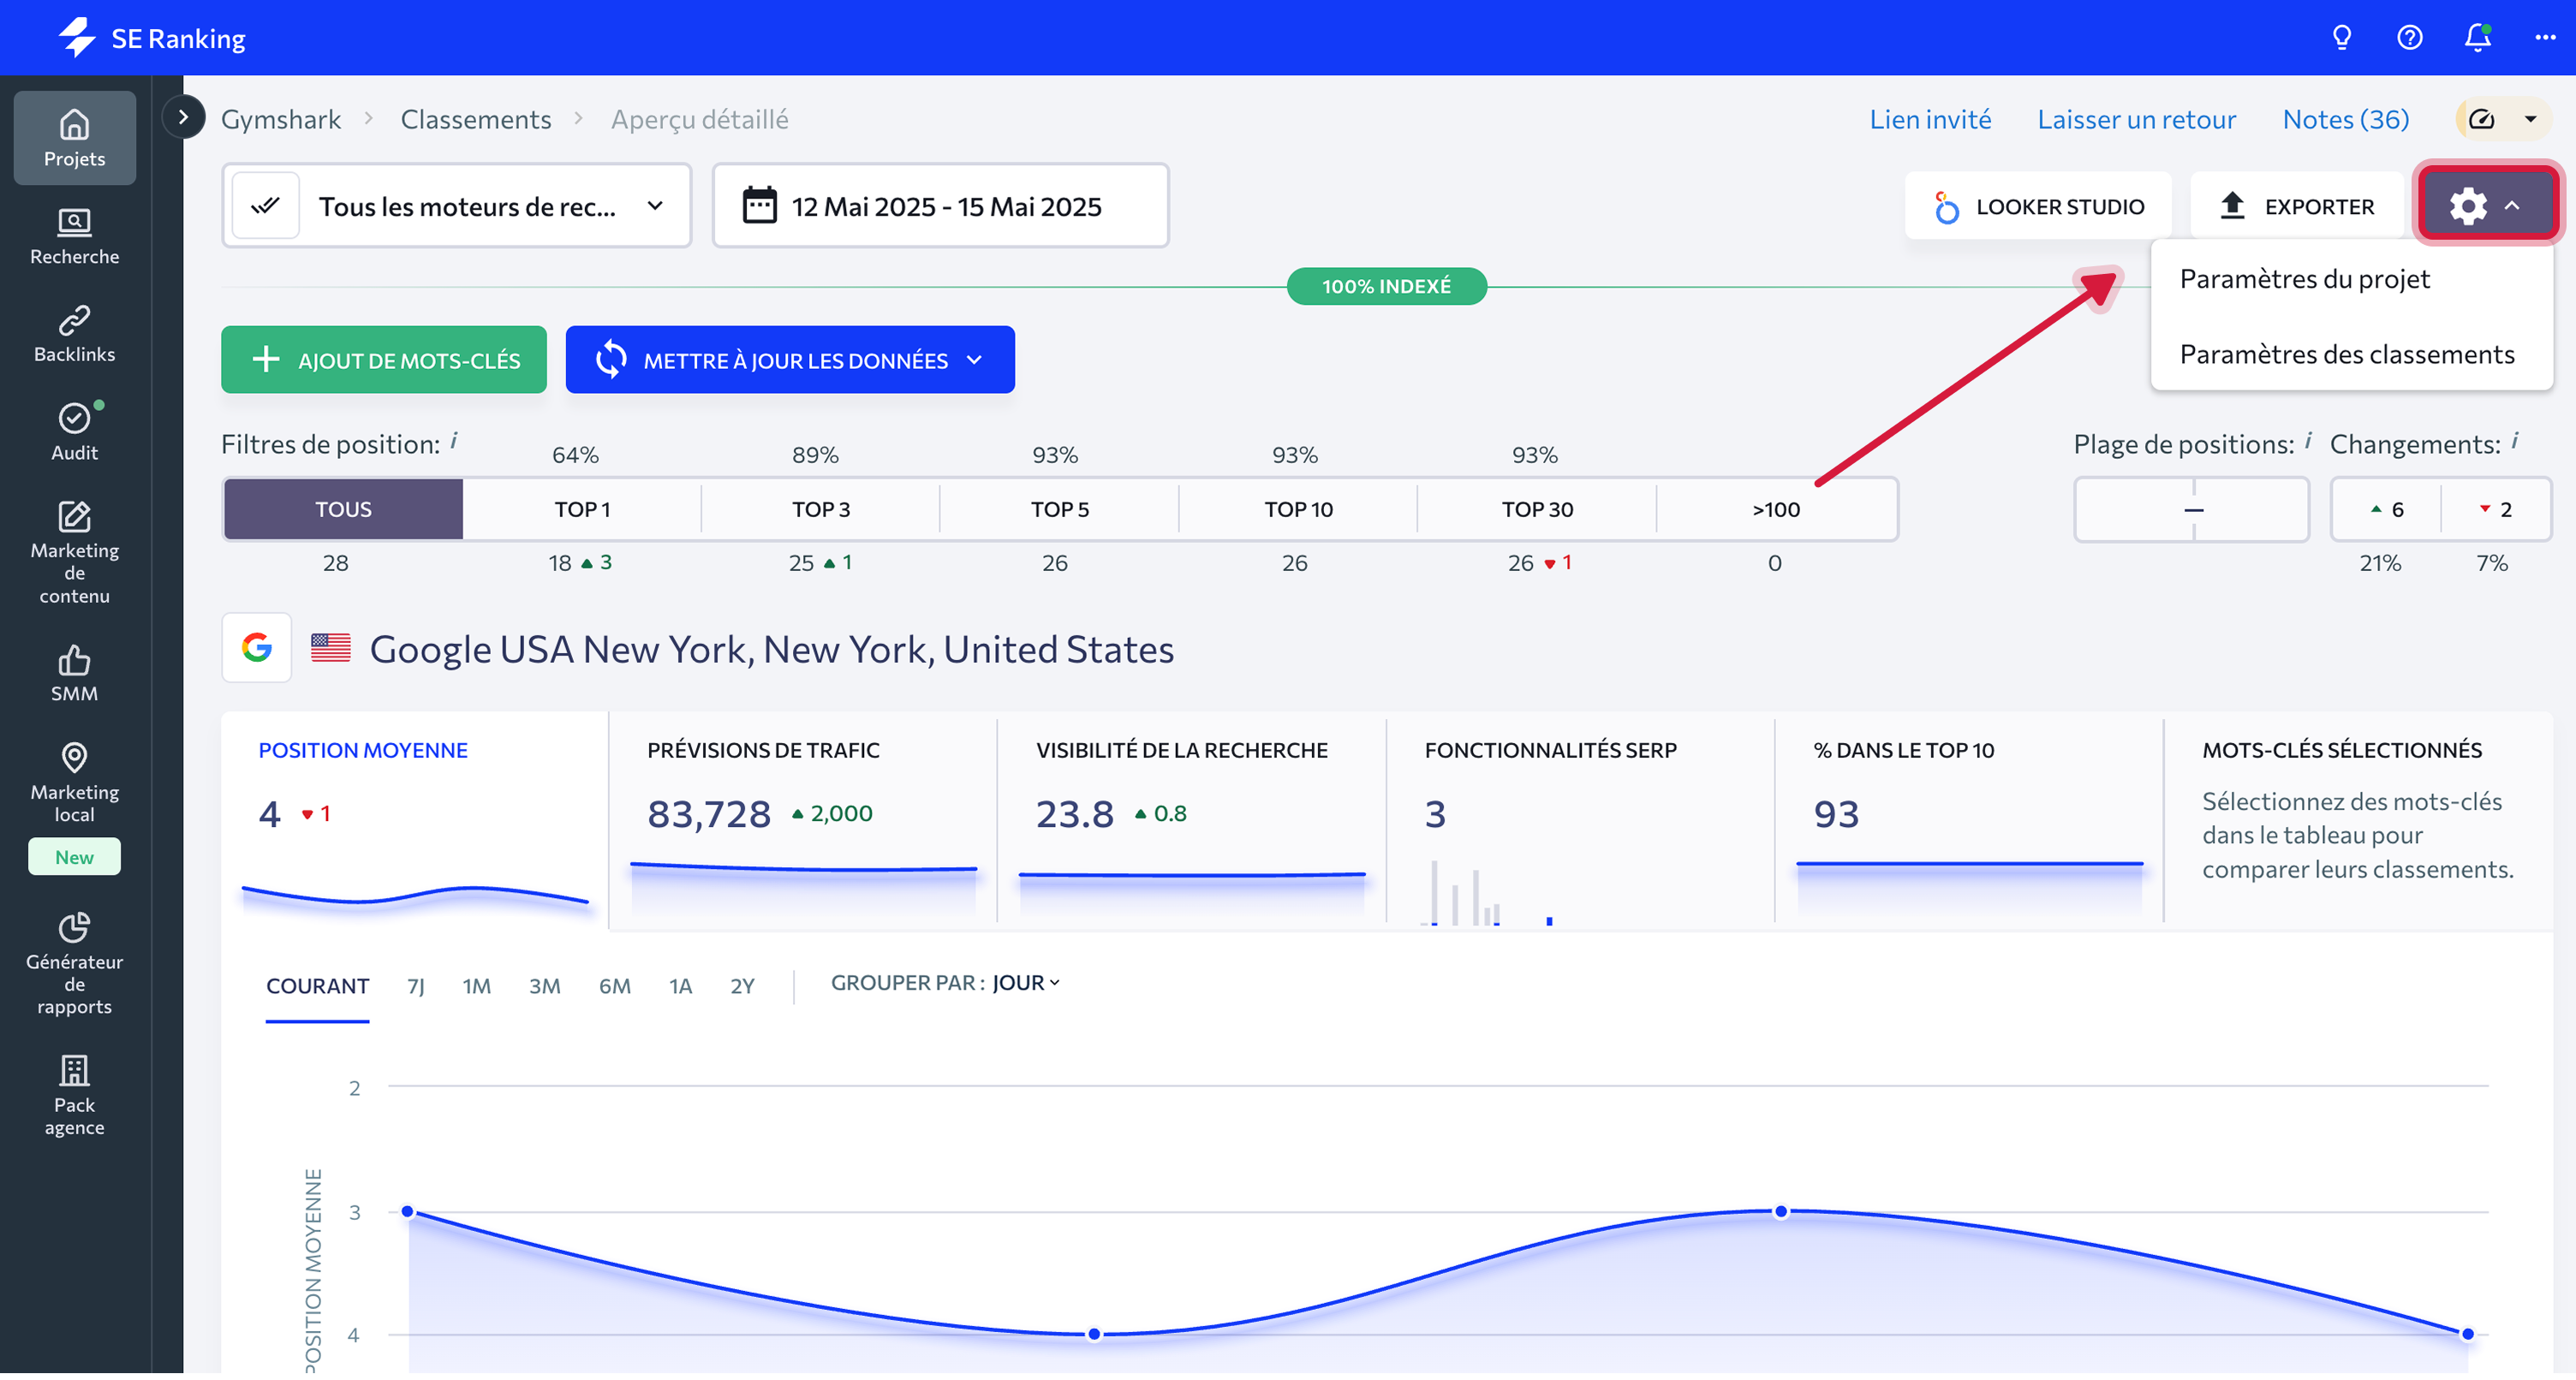Click the double-check search engine icon
2576x1380 pixels.
pyautogui.click(x=265, y=206)
